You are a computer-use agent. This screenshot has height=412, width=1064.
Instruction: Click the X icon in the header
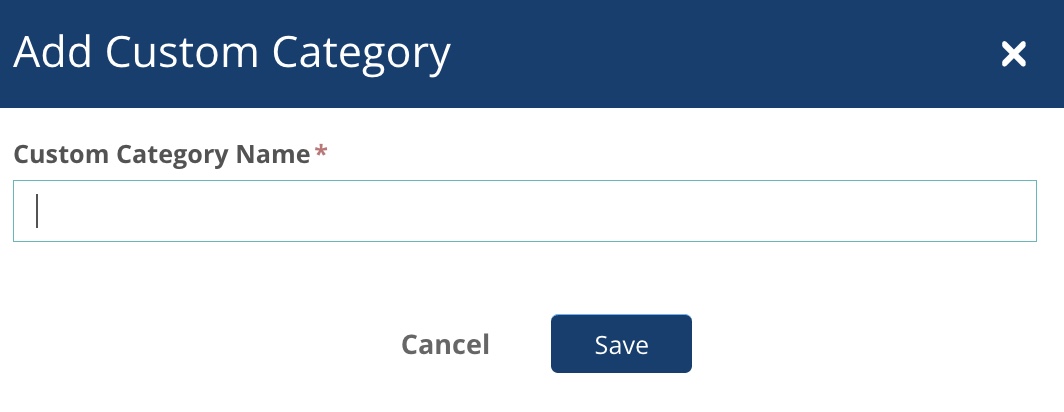pyautogui.click(x=1014, y=54)
